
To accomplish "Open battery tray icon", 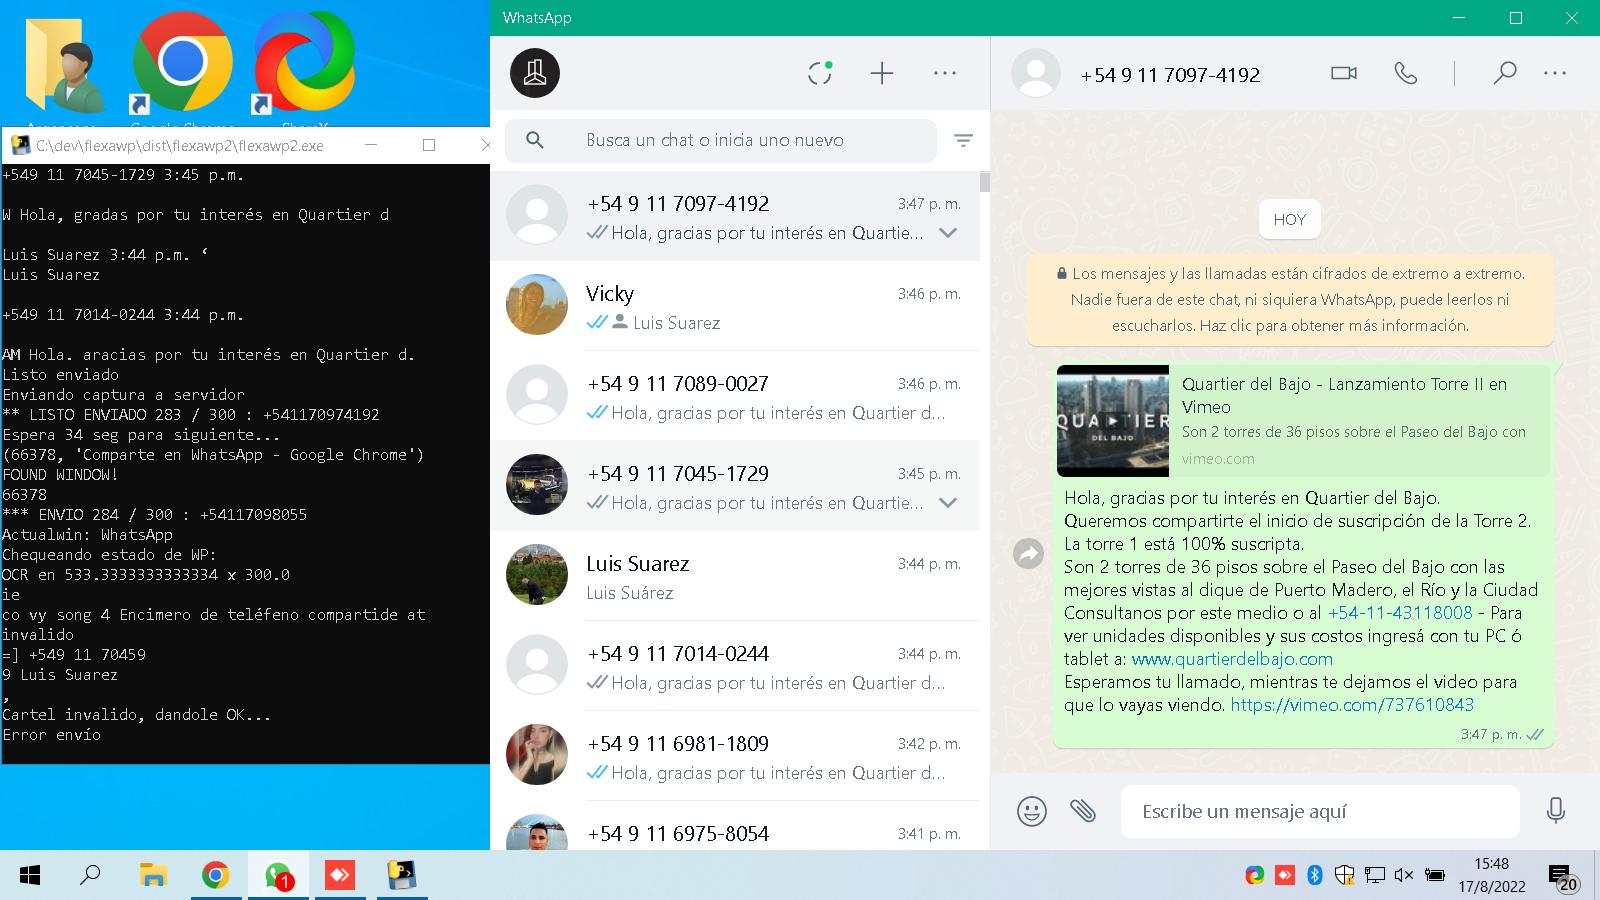I will pos(1435,876).
